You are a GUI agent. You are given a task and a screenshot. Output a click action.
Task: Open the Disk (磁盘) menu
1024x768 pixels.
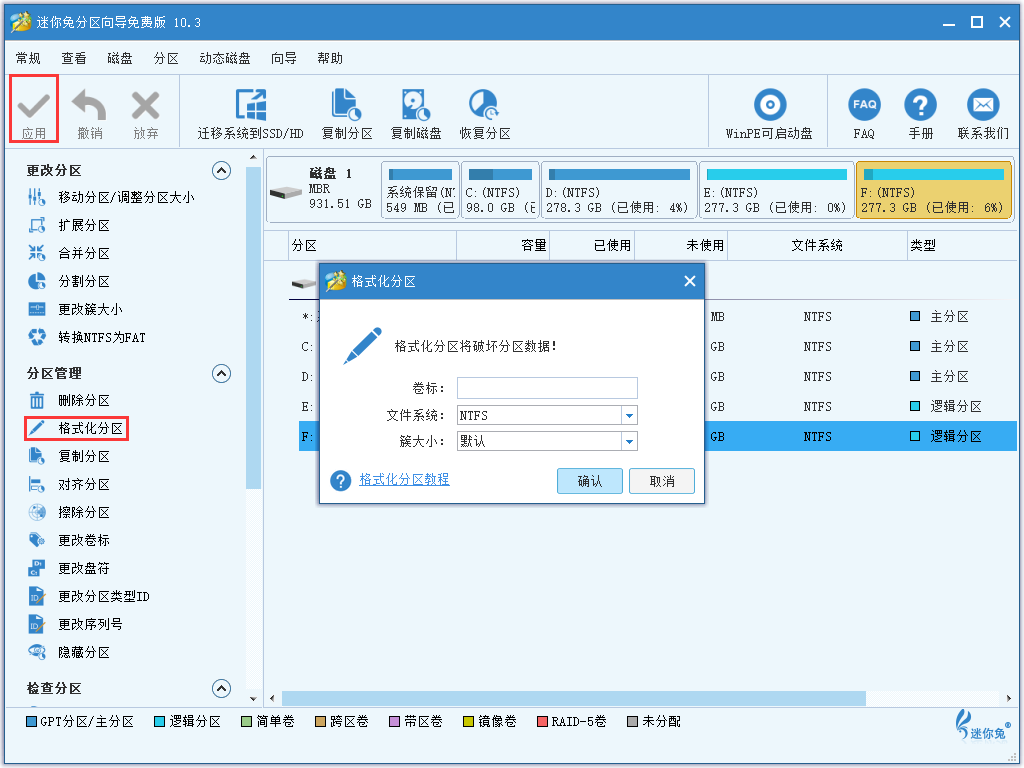pyautogui.click(x=120, y=59)
